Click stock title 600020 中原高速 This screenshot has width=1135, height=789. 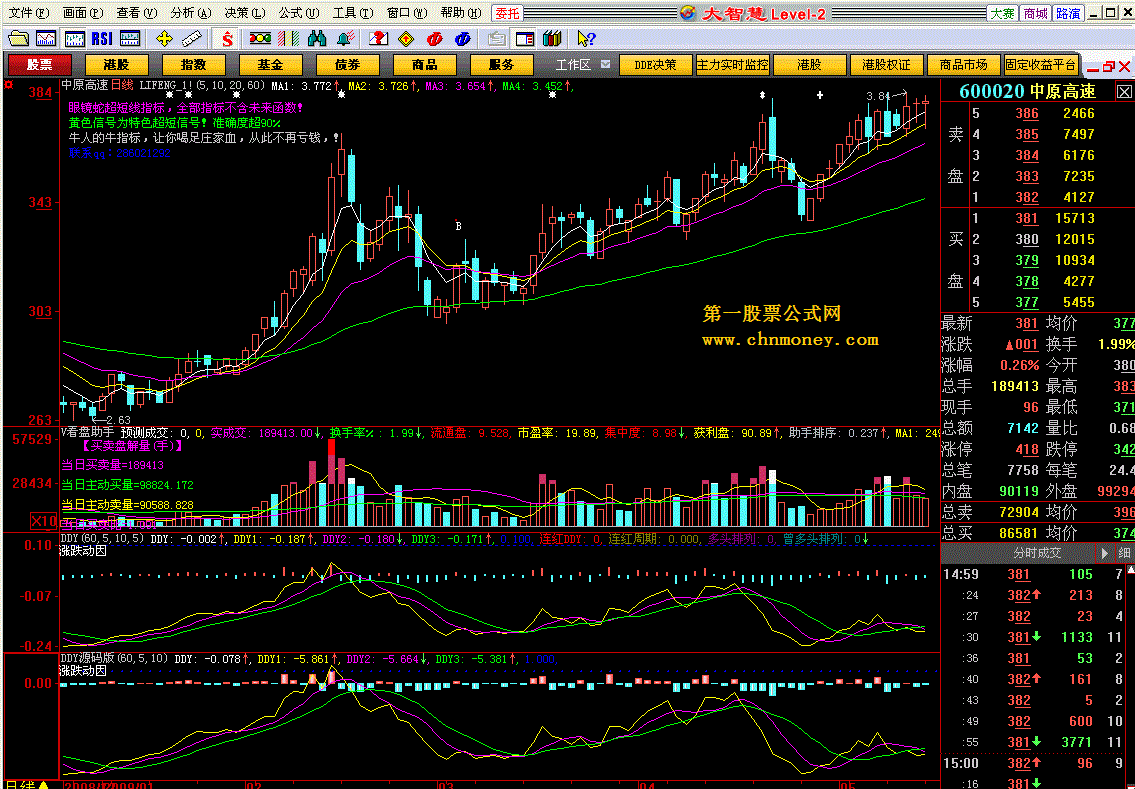[1027, 92]
